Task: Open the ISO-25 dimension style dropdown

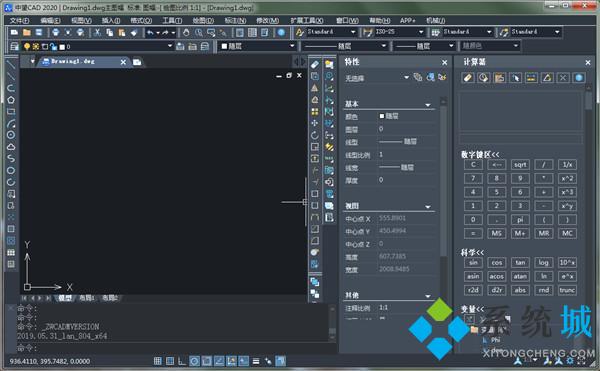Action: (421, 32)
